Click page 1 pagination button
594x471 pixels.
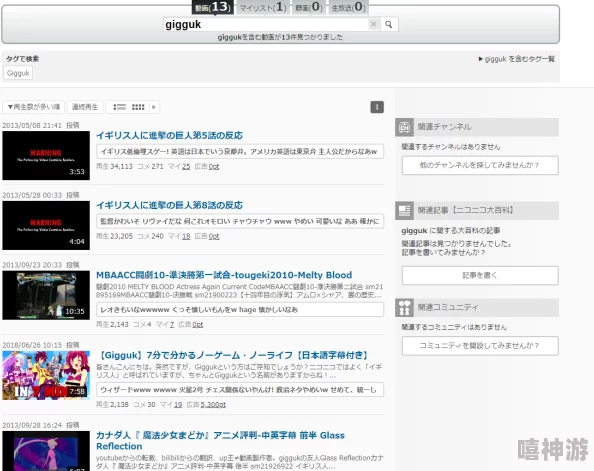pos(377,107)
